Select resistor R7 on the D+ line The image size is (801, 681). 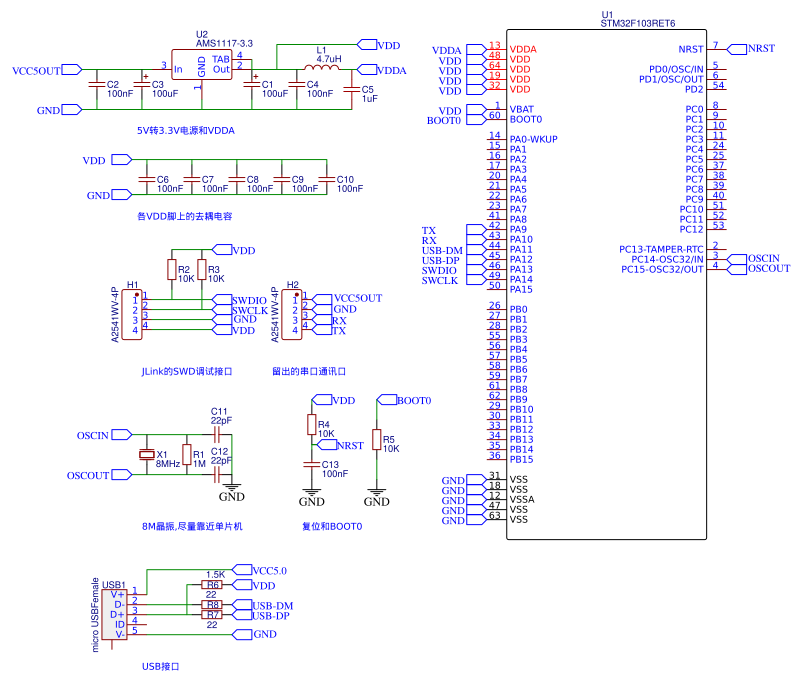pyautogui.click(x=212, y=615)
